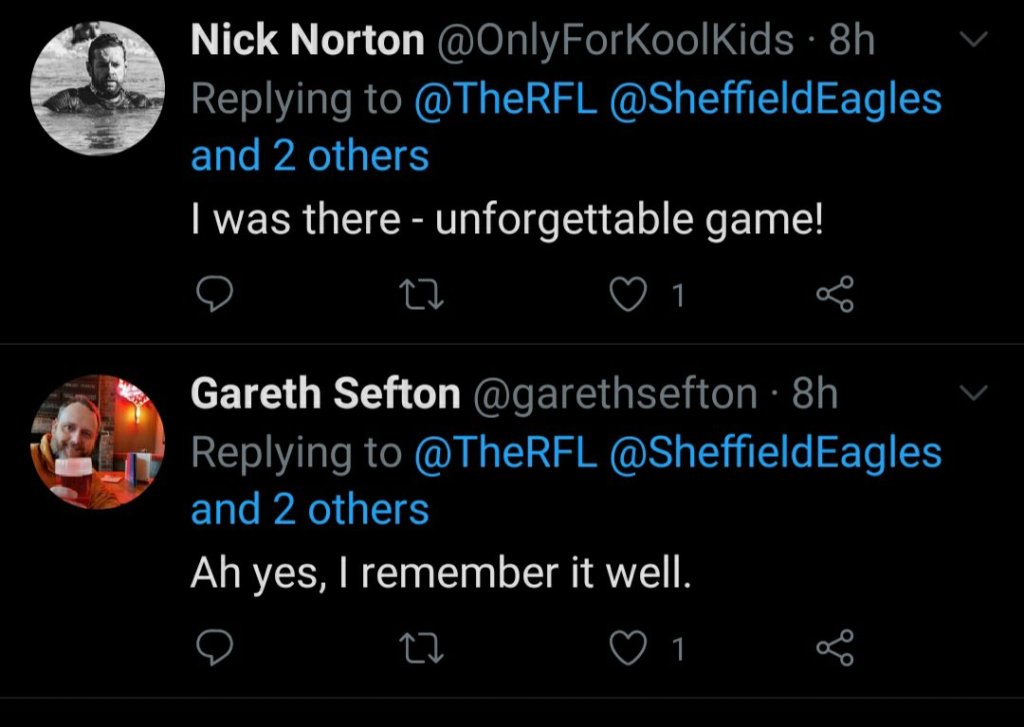Screen dimensions: 1024x727
Task: Show 'and 2 others' in Gareth Sefton's reply
Action: (309, 510)
